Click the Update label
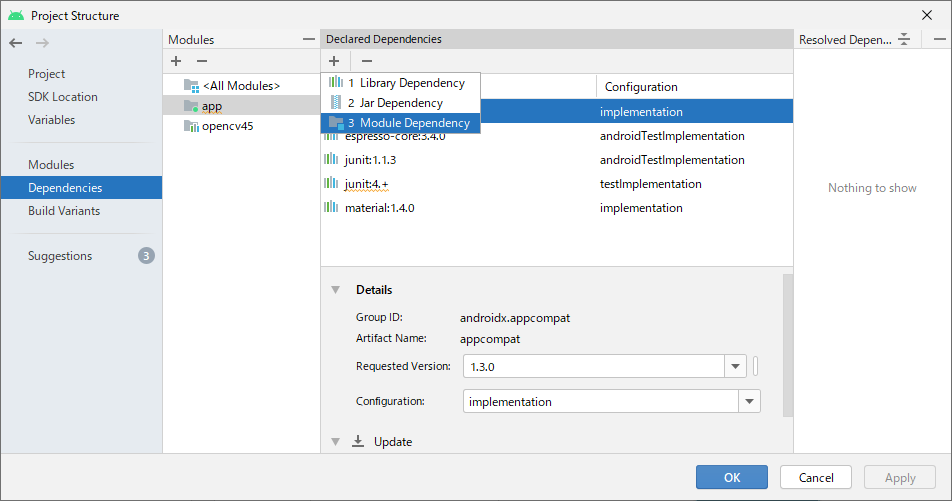This screenshot has width=952, height=501. click(393, 441)
